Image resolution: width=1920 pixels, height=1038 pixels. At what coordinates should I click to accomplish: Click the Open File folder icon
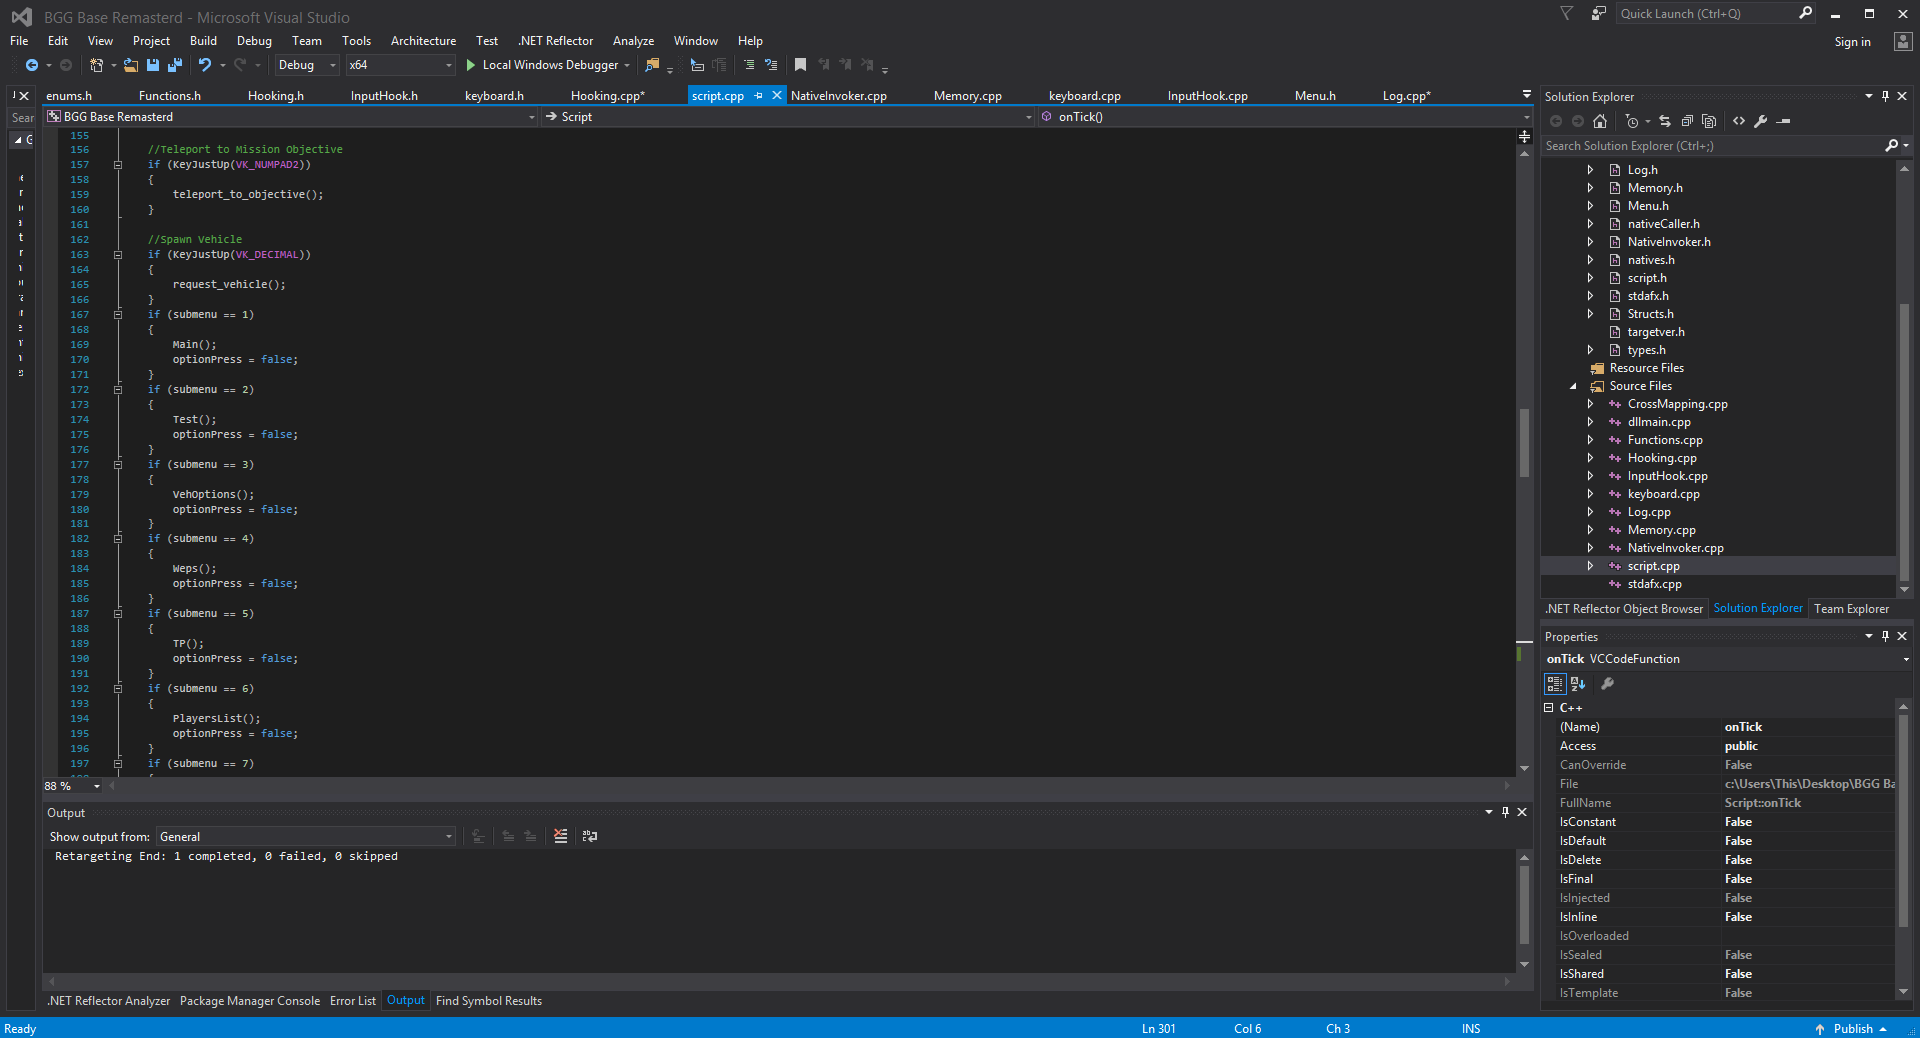(x=131, y=65)
